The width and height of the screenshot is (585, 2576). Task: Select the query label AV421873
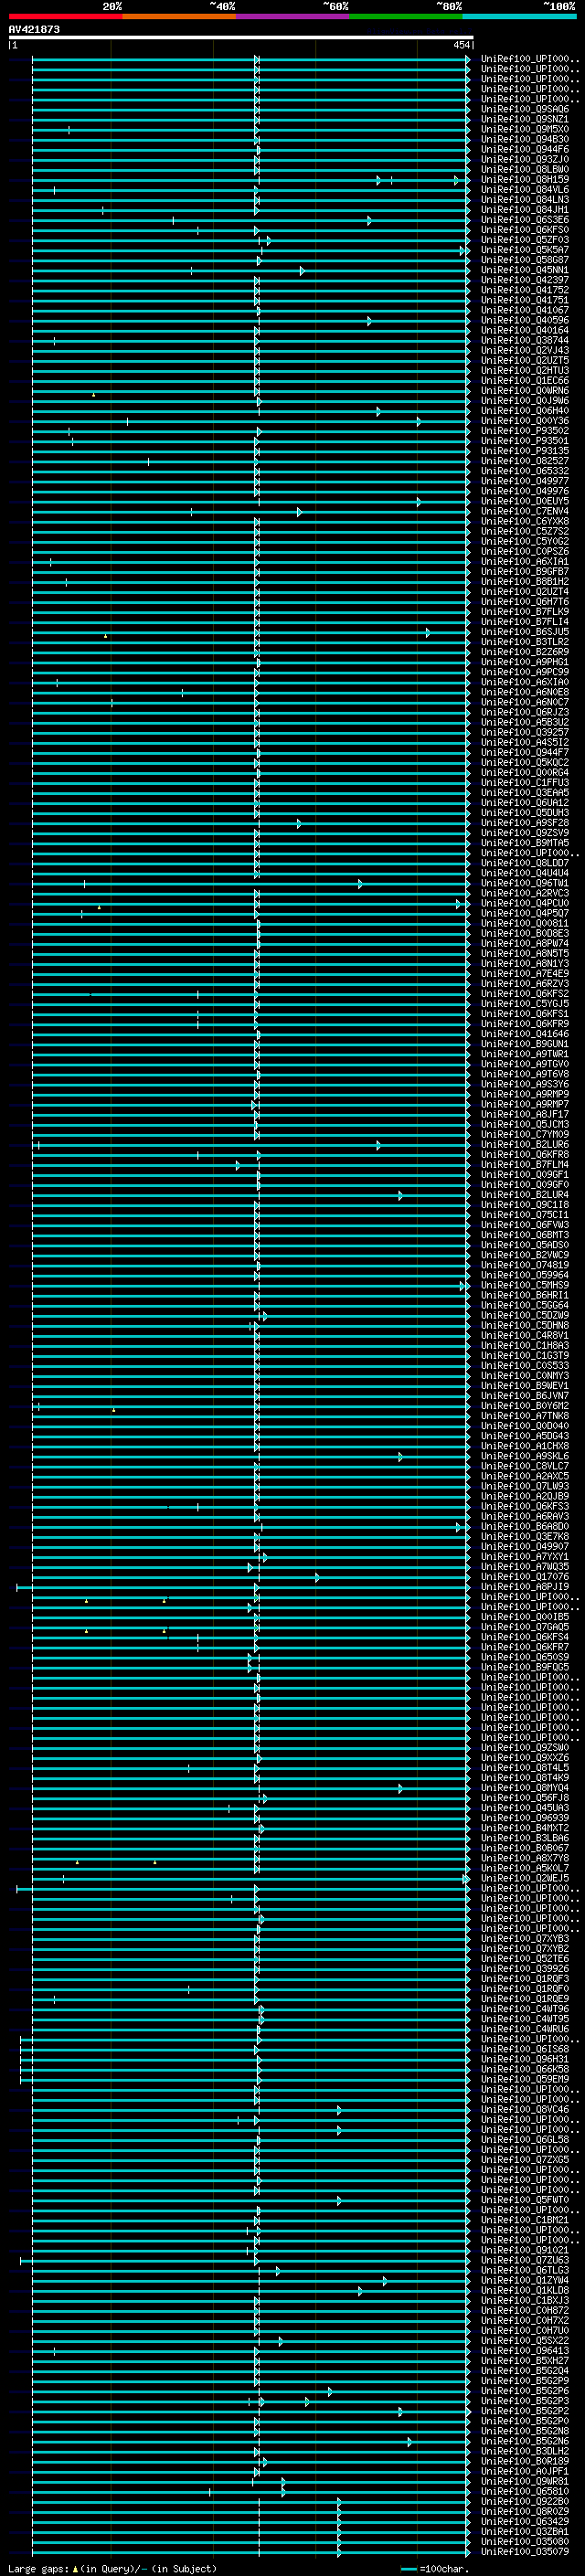click(34, 30)
